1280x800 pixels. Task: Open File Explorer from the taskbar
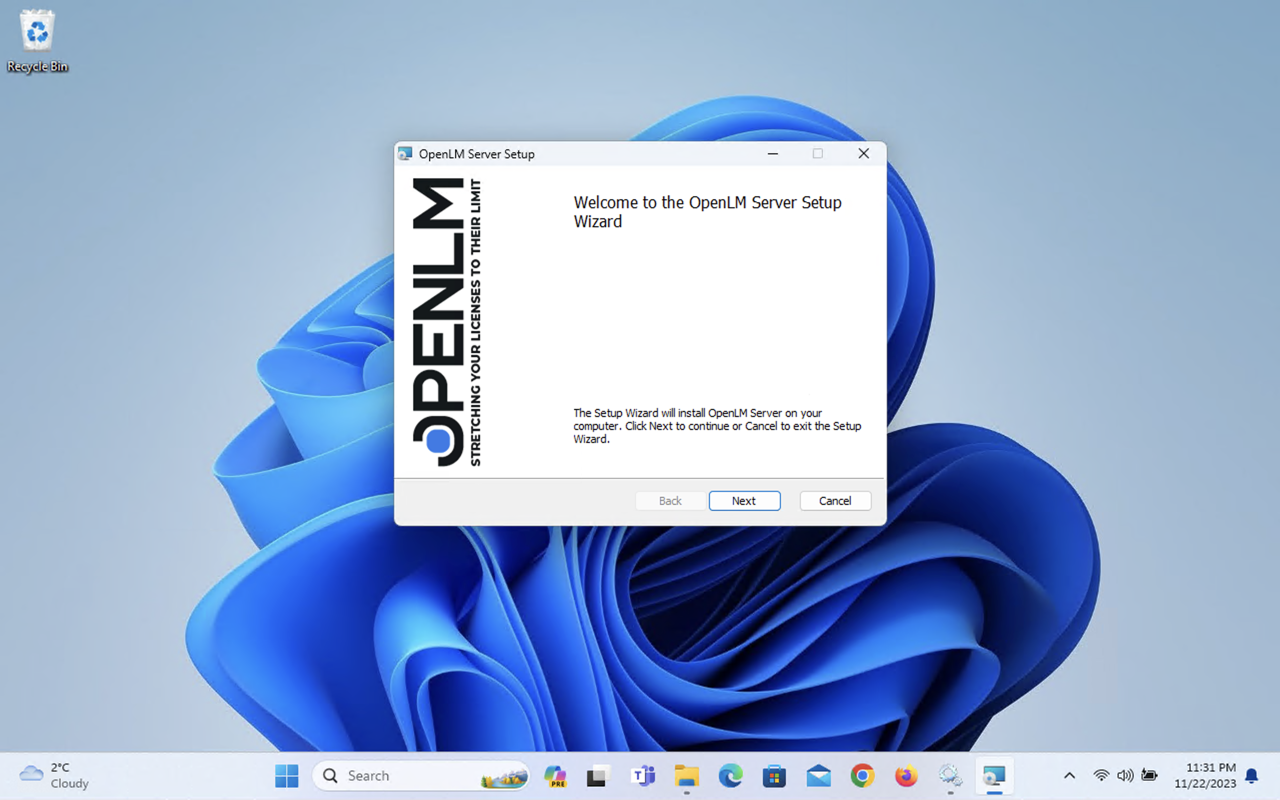(686, 776)
